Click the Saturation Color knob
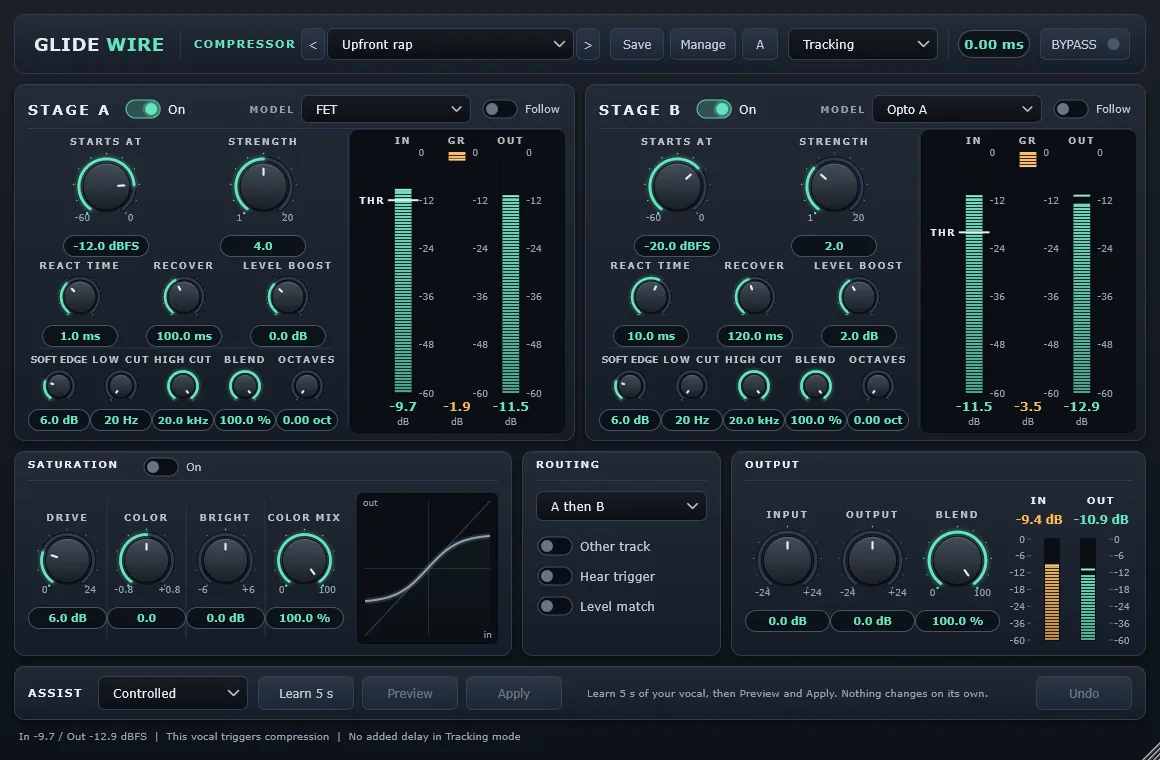Image resolution: width=1160 pixels, height=760 pixels. 146,560
